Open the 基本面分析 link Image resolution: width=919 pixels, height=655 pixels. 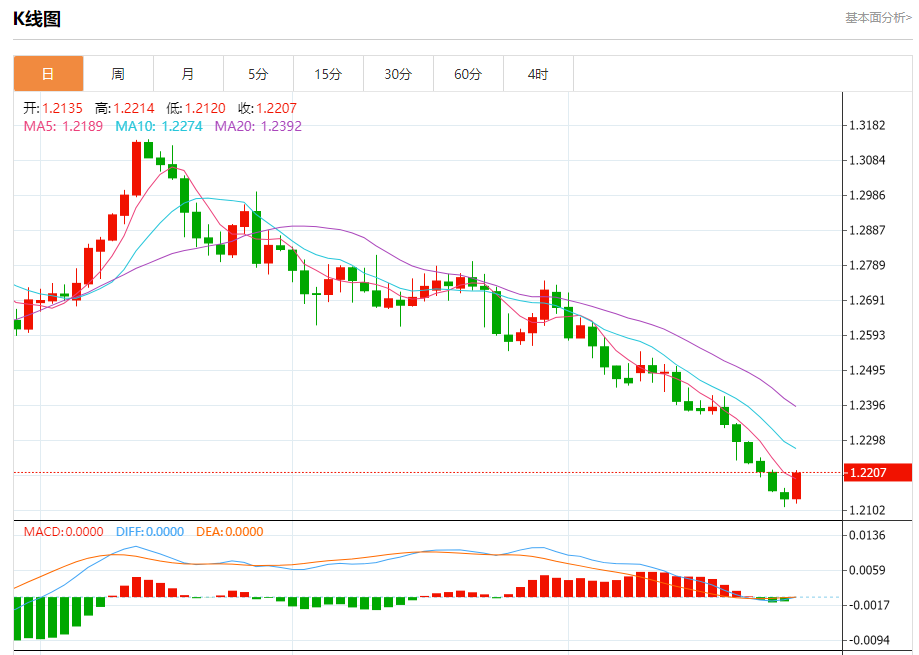coord(878,18)
